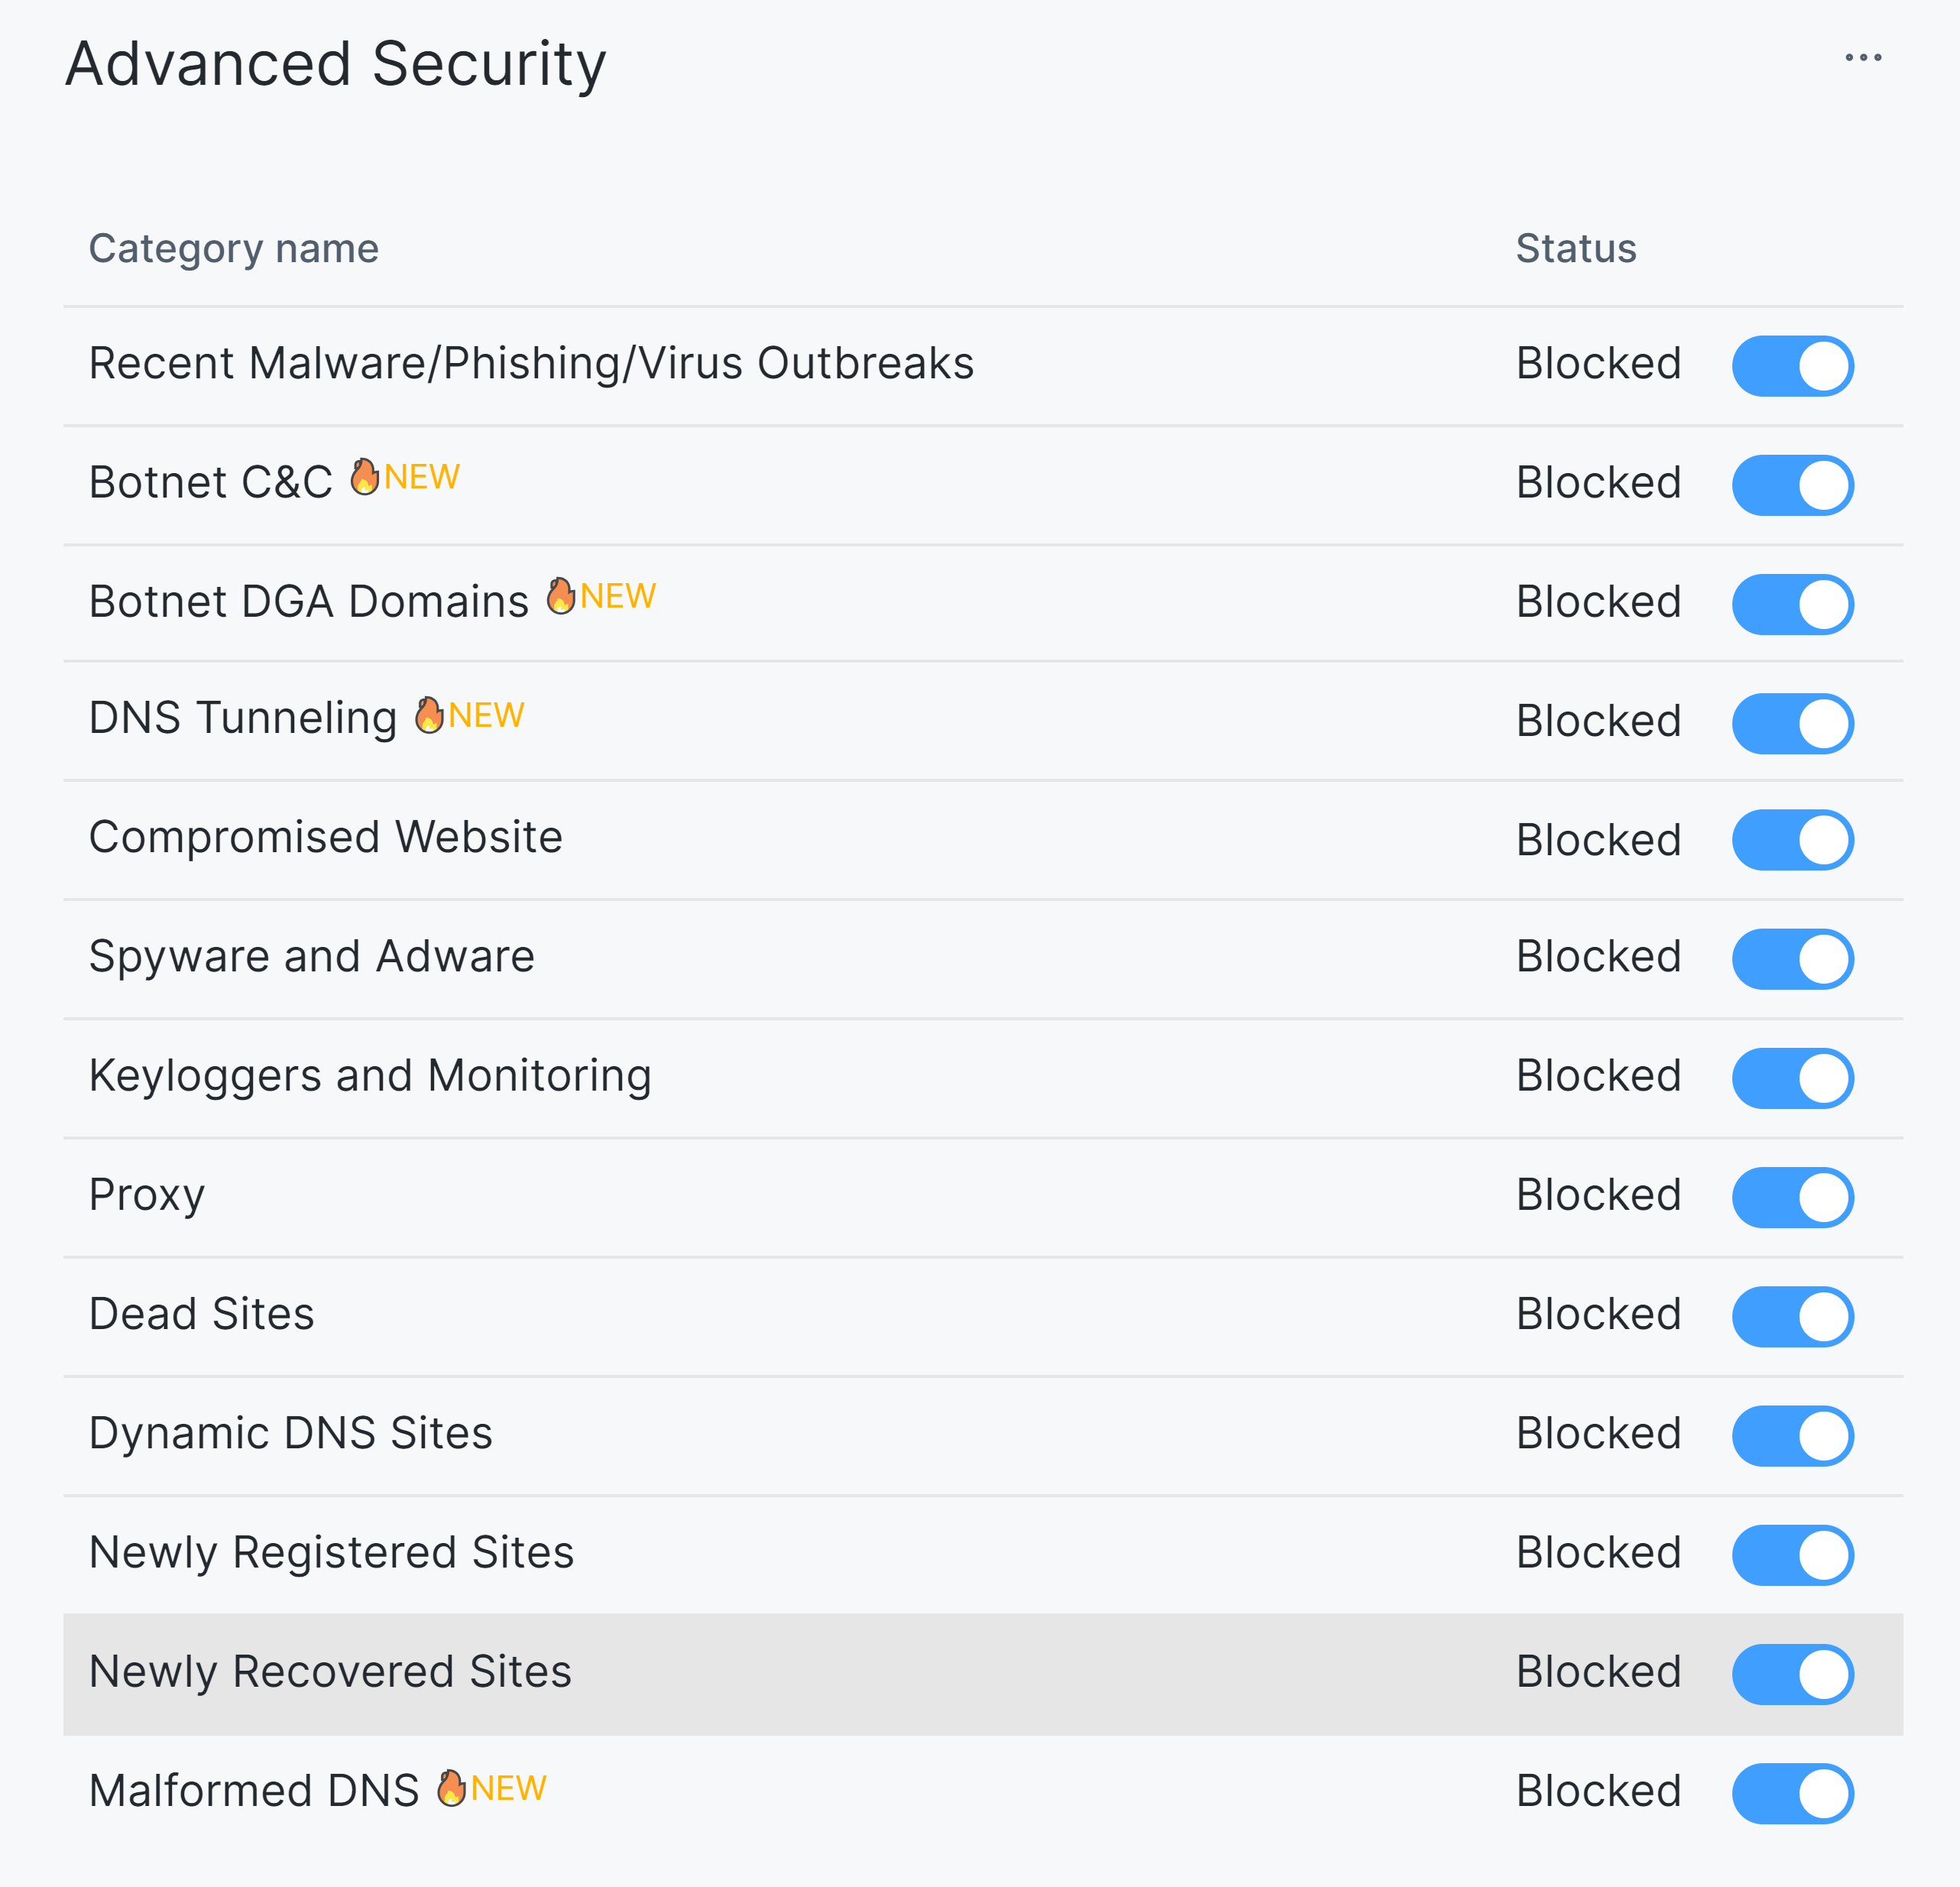The height and width of the screenshot is (1887, 1960).
Task: Toggle the DNS Tunneling switch
Action: [x=1793, y=723]
